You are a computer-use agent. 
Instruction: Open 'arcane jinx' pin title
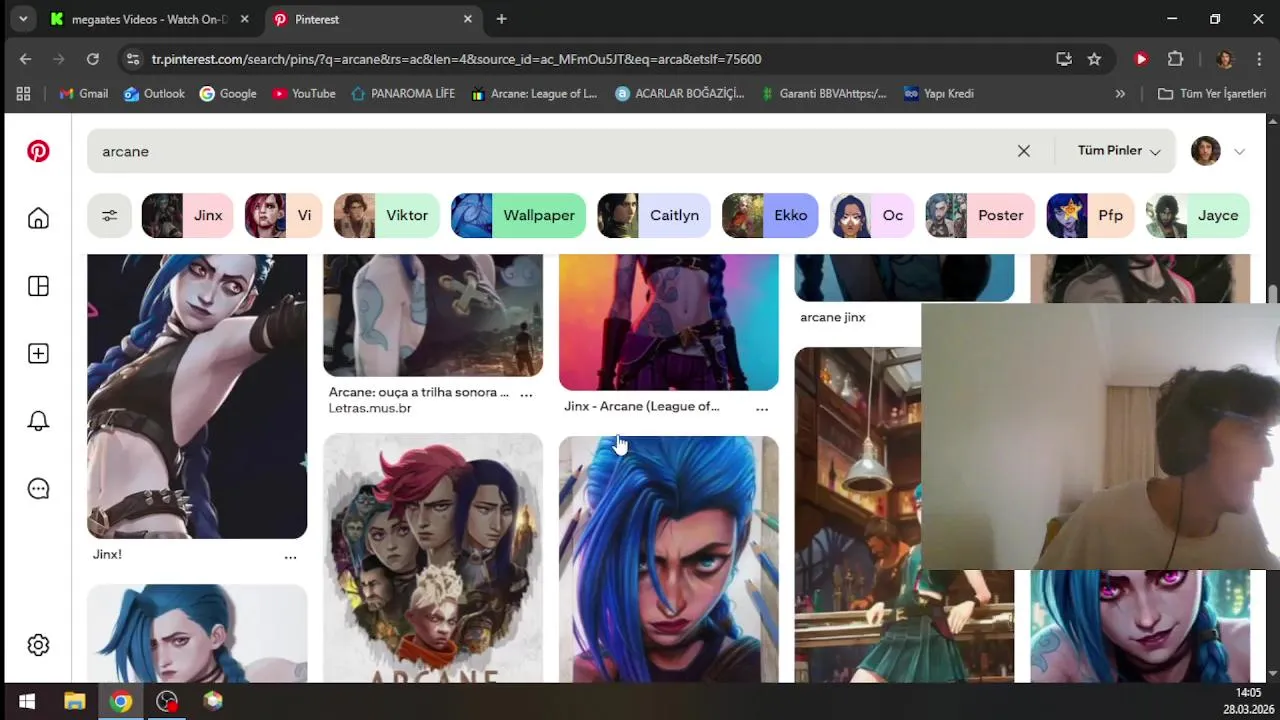pos(833,317)
